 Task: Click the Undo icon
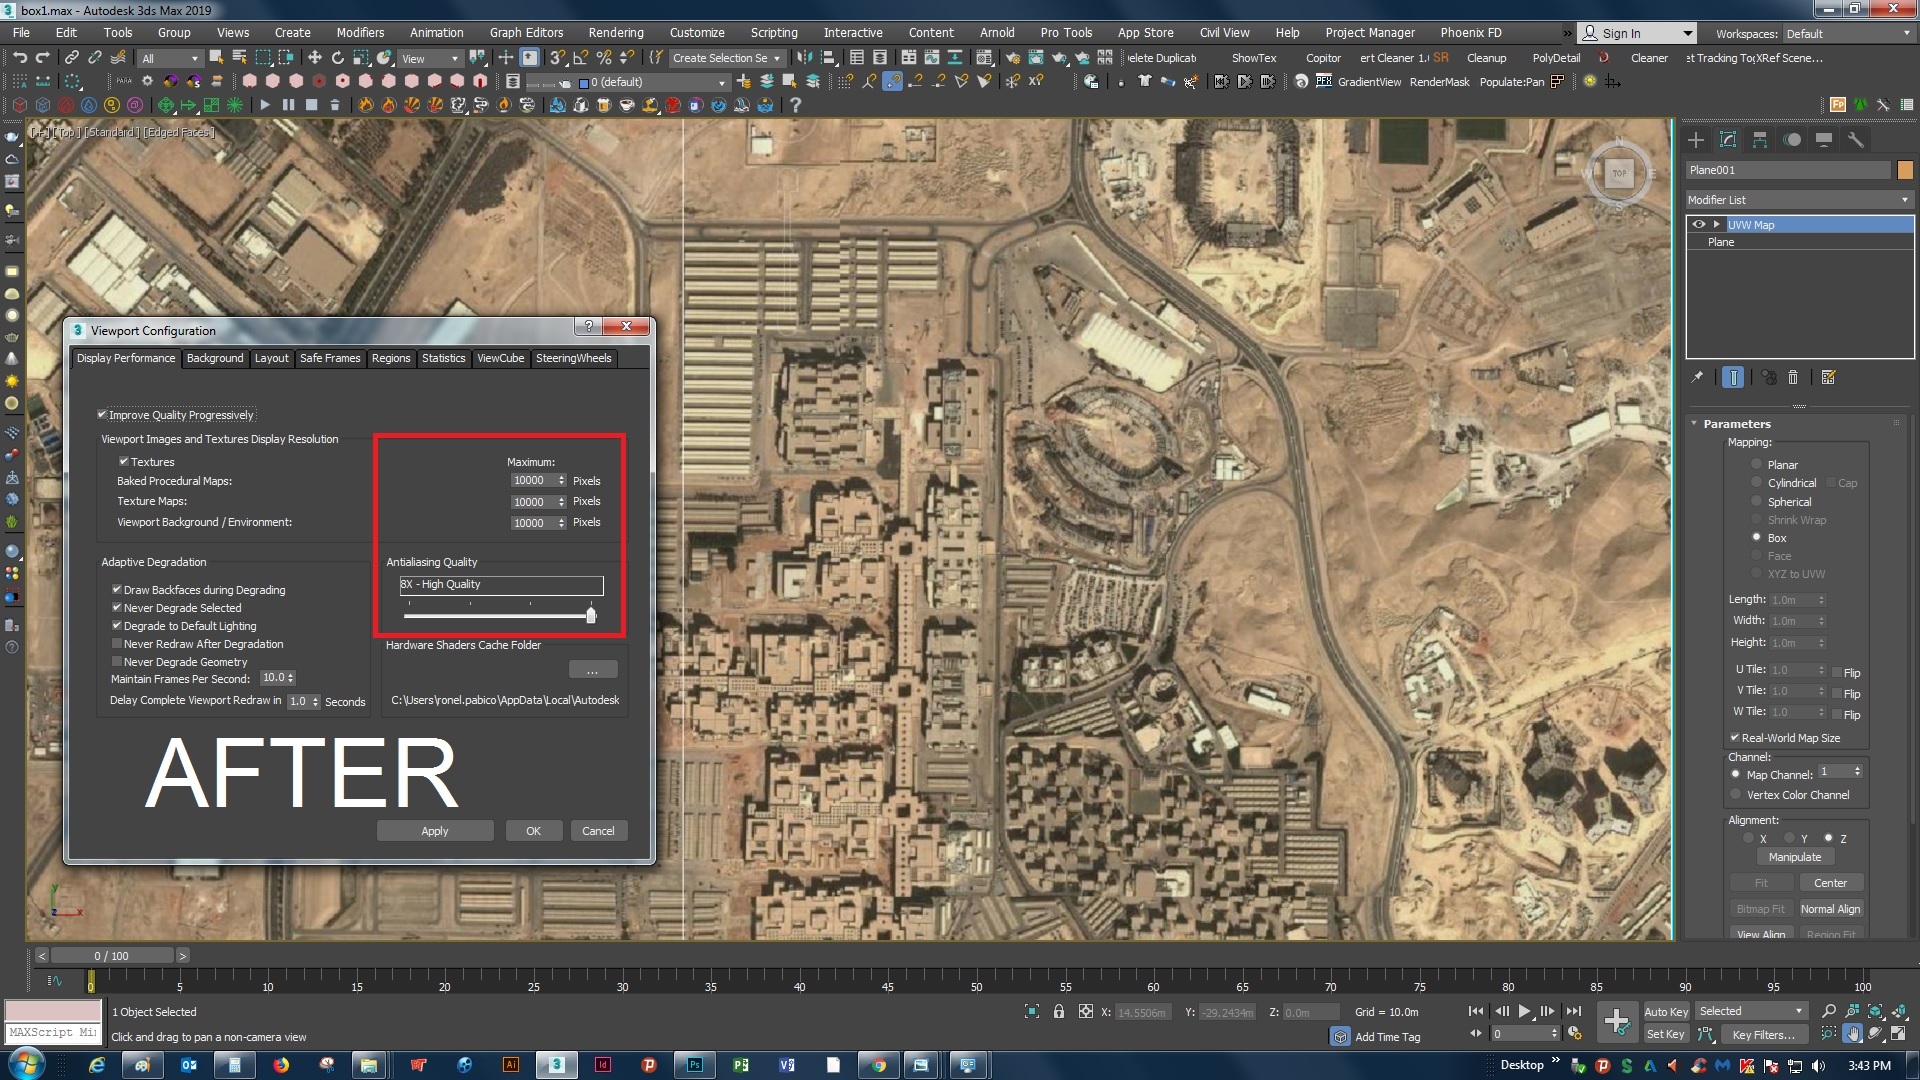(20, 58)
